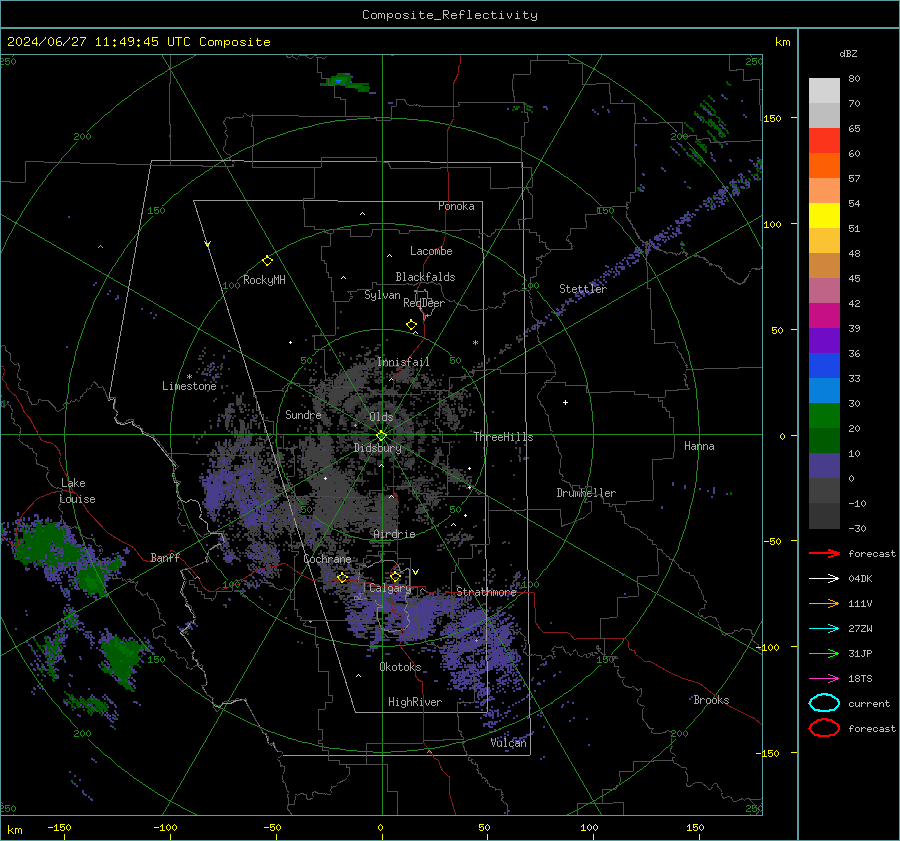The width and height of the screenshot is (900, 841).
Task: Click the Sundre town label
Action: click(303, 415)
